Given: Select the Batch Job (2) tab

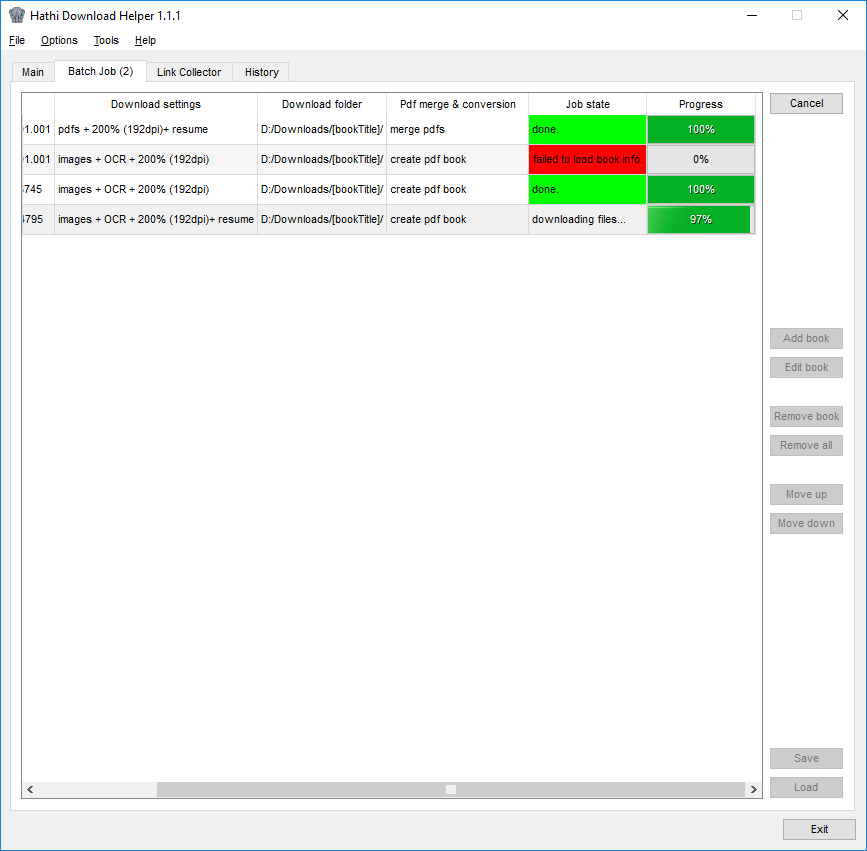Looking at the screenshot, I should point(101,71).
